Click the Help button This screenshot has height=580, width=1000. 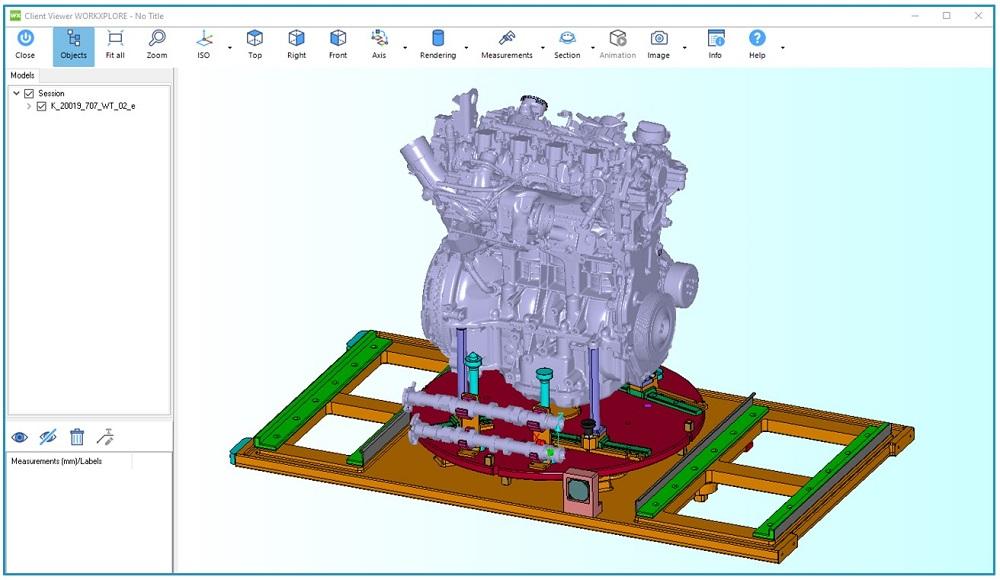[x=756, y=42]
